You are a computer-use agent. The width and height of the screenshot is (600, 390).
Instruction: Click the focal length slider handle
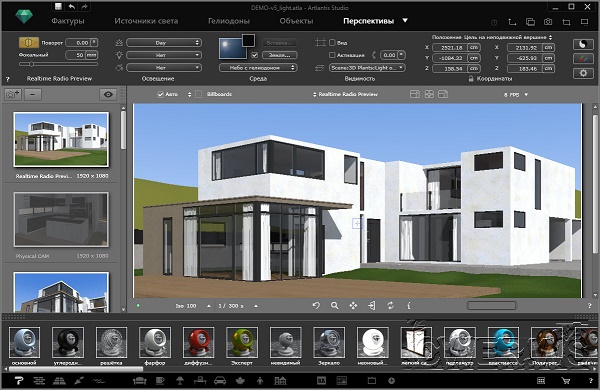[x=32, y=64]
